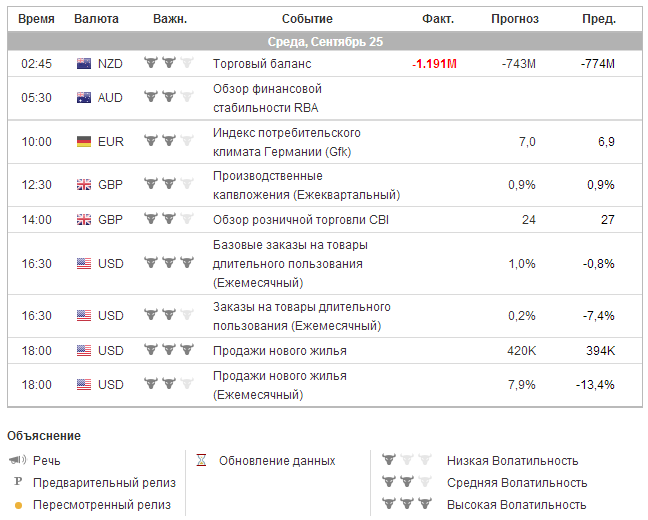Open the 18:00 Продажи нового жилья event with forecast 420K
Image resolution: width=648 pixels, height=520 pixels.
280,350
